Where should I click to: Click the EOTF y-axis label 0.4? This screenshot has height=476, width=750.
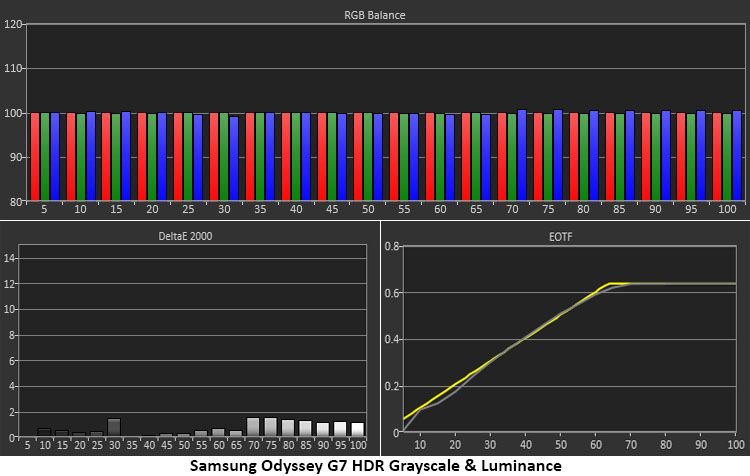click(392, 339)
